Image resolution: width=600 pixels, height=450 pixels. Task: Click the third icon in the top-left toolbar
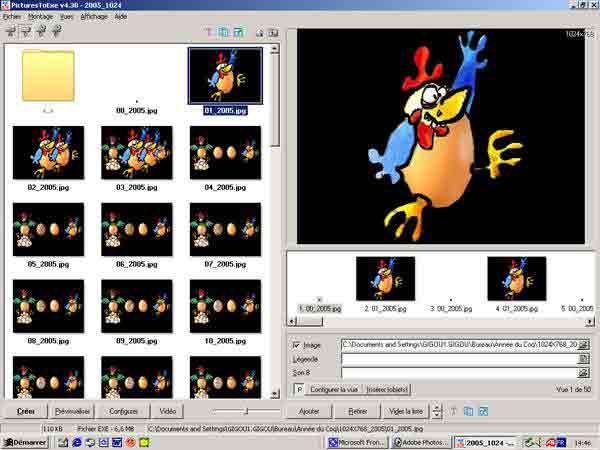pos(41,31)
